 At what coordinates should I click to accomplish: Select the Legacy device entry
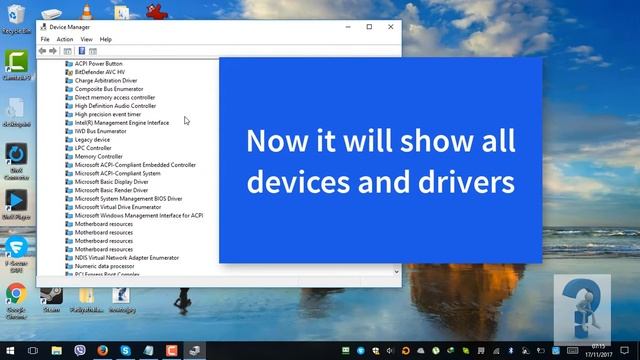(x=92, y=140)
